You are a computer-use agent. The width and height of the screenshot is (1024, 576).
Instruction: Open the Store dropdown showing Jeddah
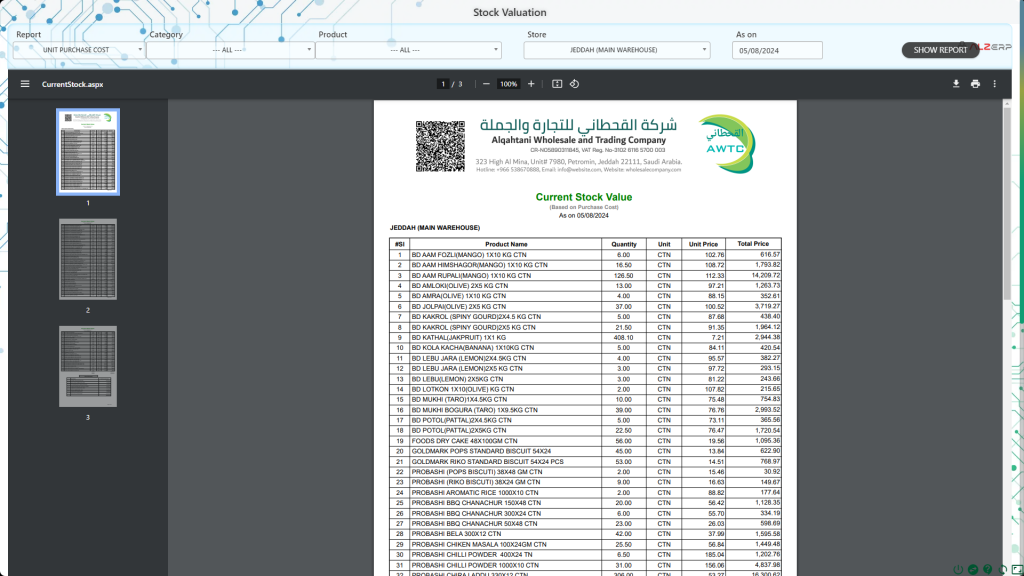(616, 50)
